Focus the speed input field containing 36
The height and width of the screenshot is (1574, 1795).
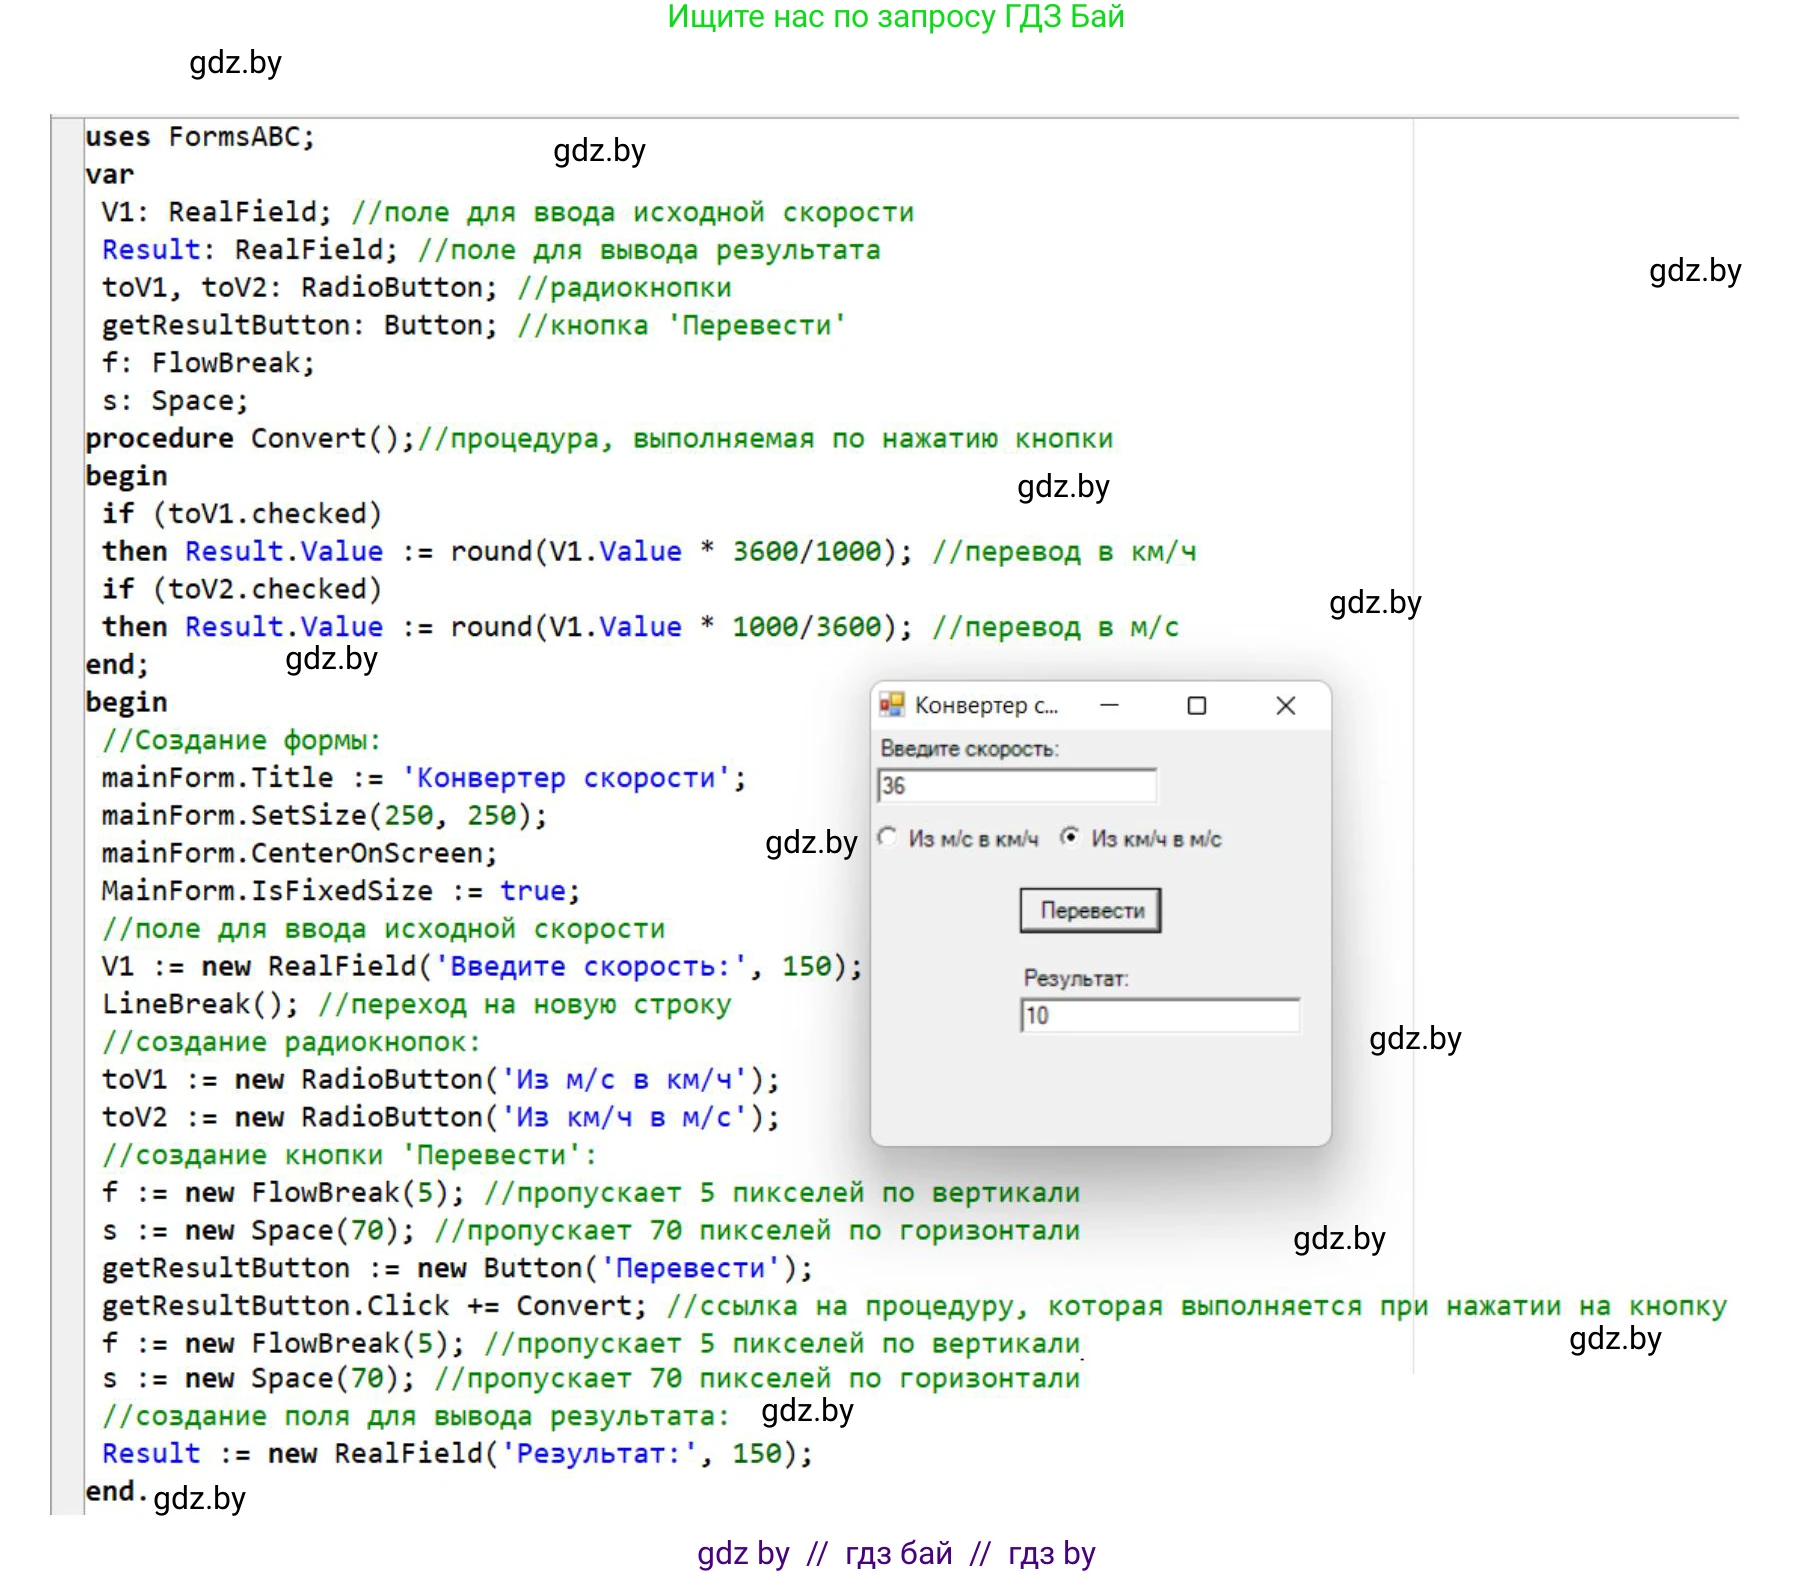pyautogui.click(x=1017, y=786)
